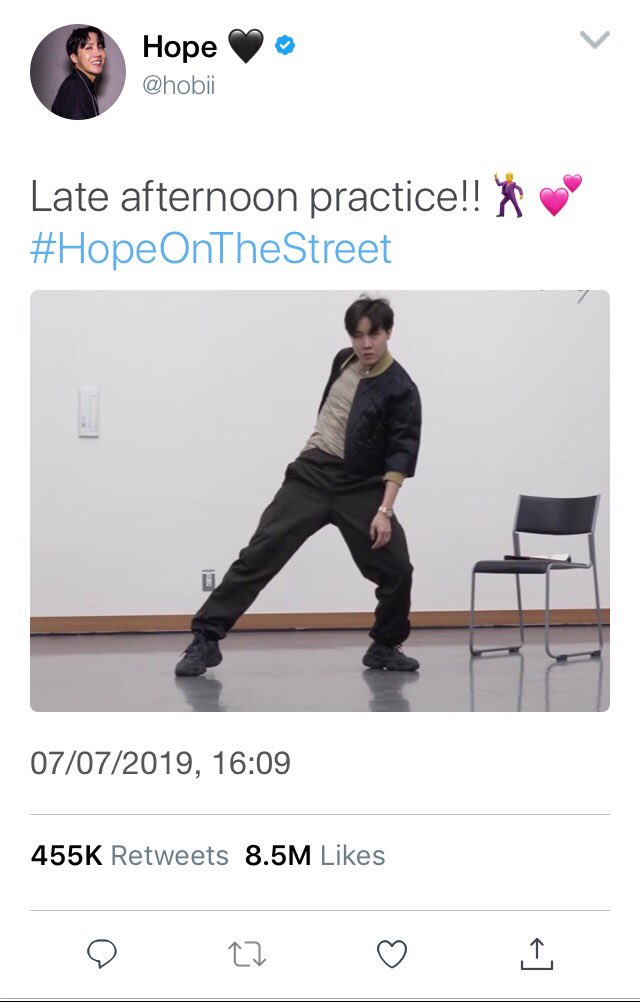
Task: Retweet using the arrows icon
Action: pos(247,955)
